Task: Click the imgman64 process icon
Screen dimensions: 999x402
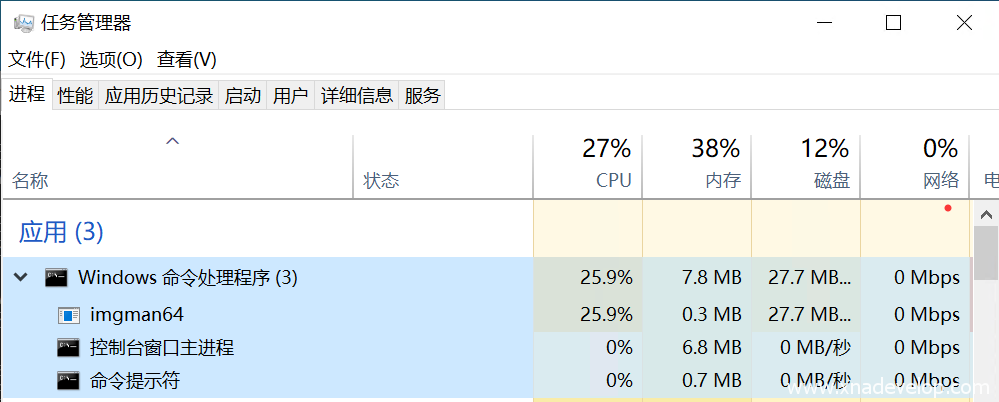Action: 69,315
